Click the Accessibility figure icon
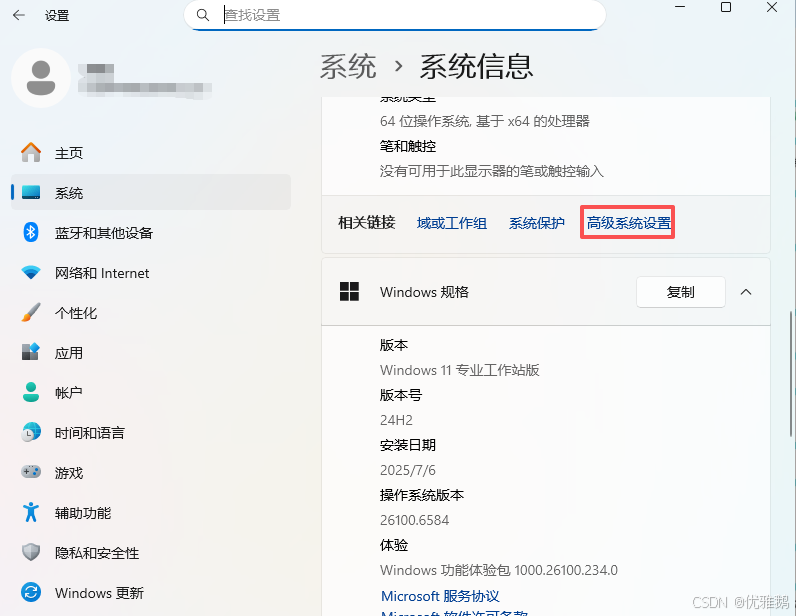 click(x=31, y=512)
